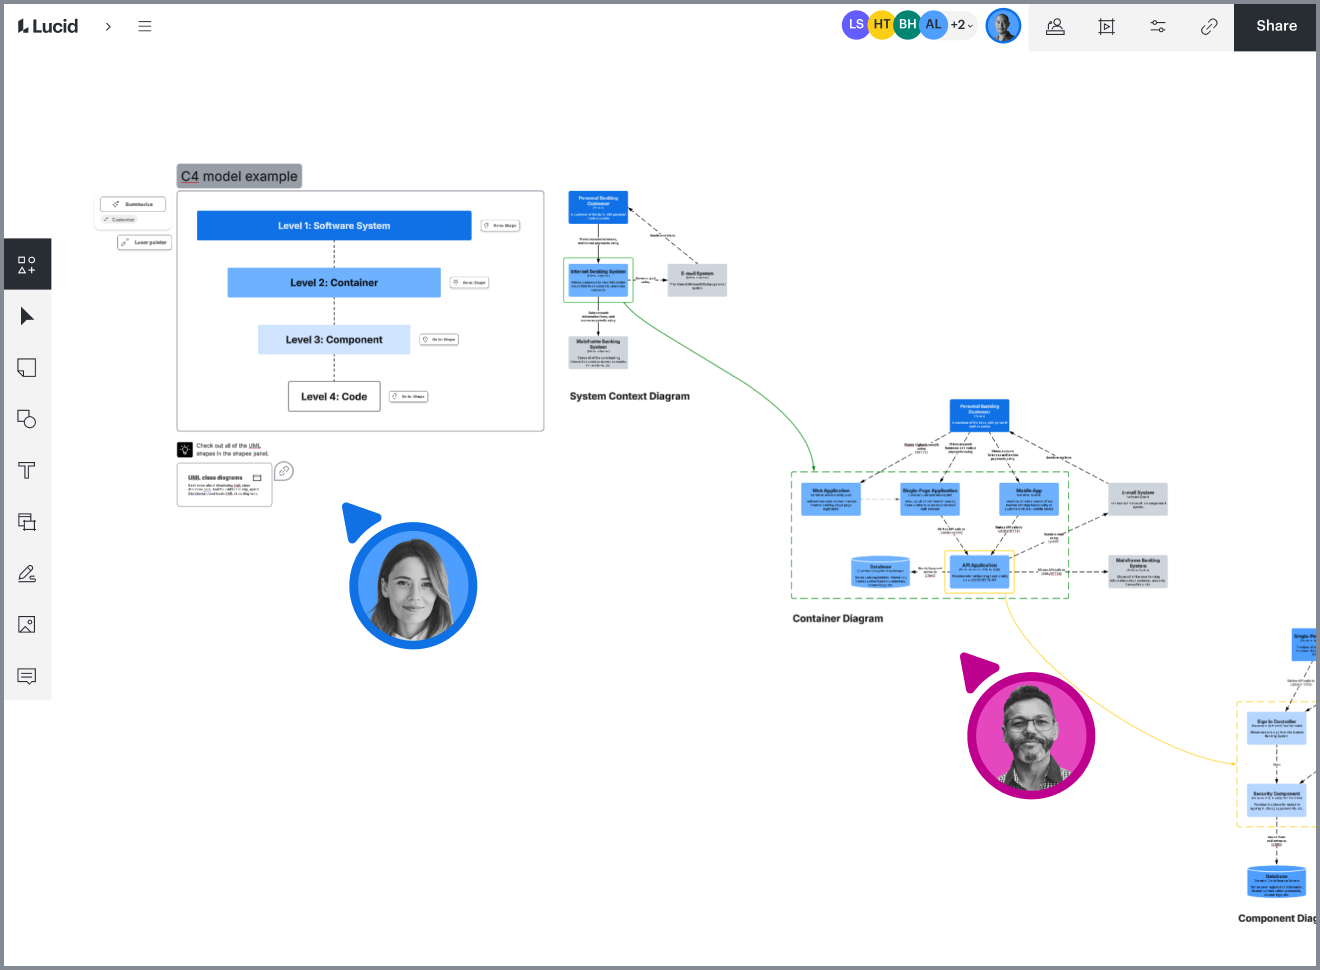
Task: Click the button beside Level 3 block
Action: coord(439,340)
